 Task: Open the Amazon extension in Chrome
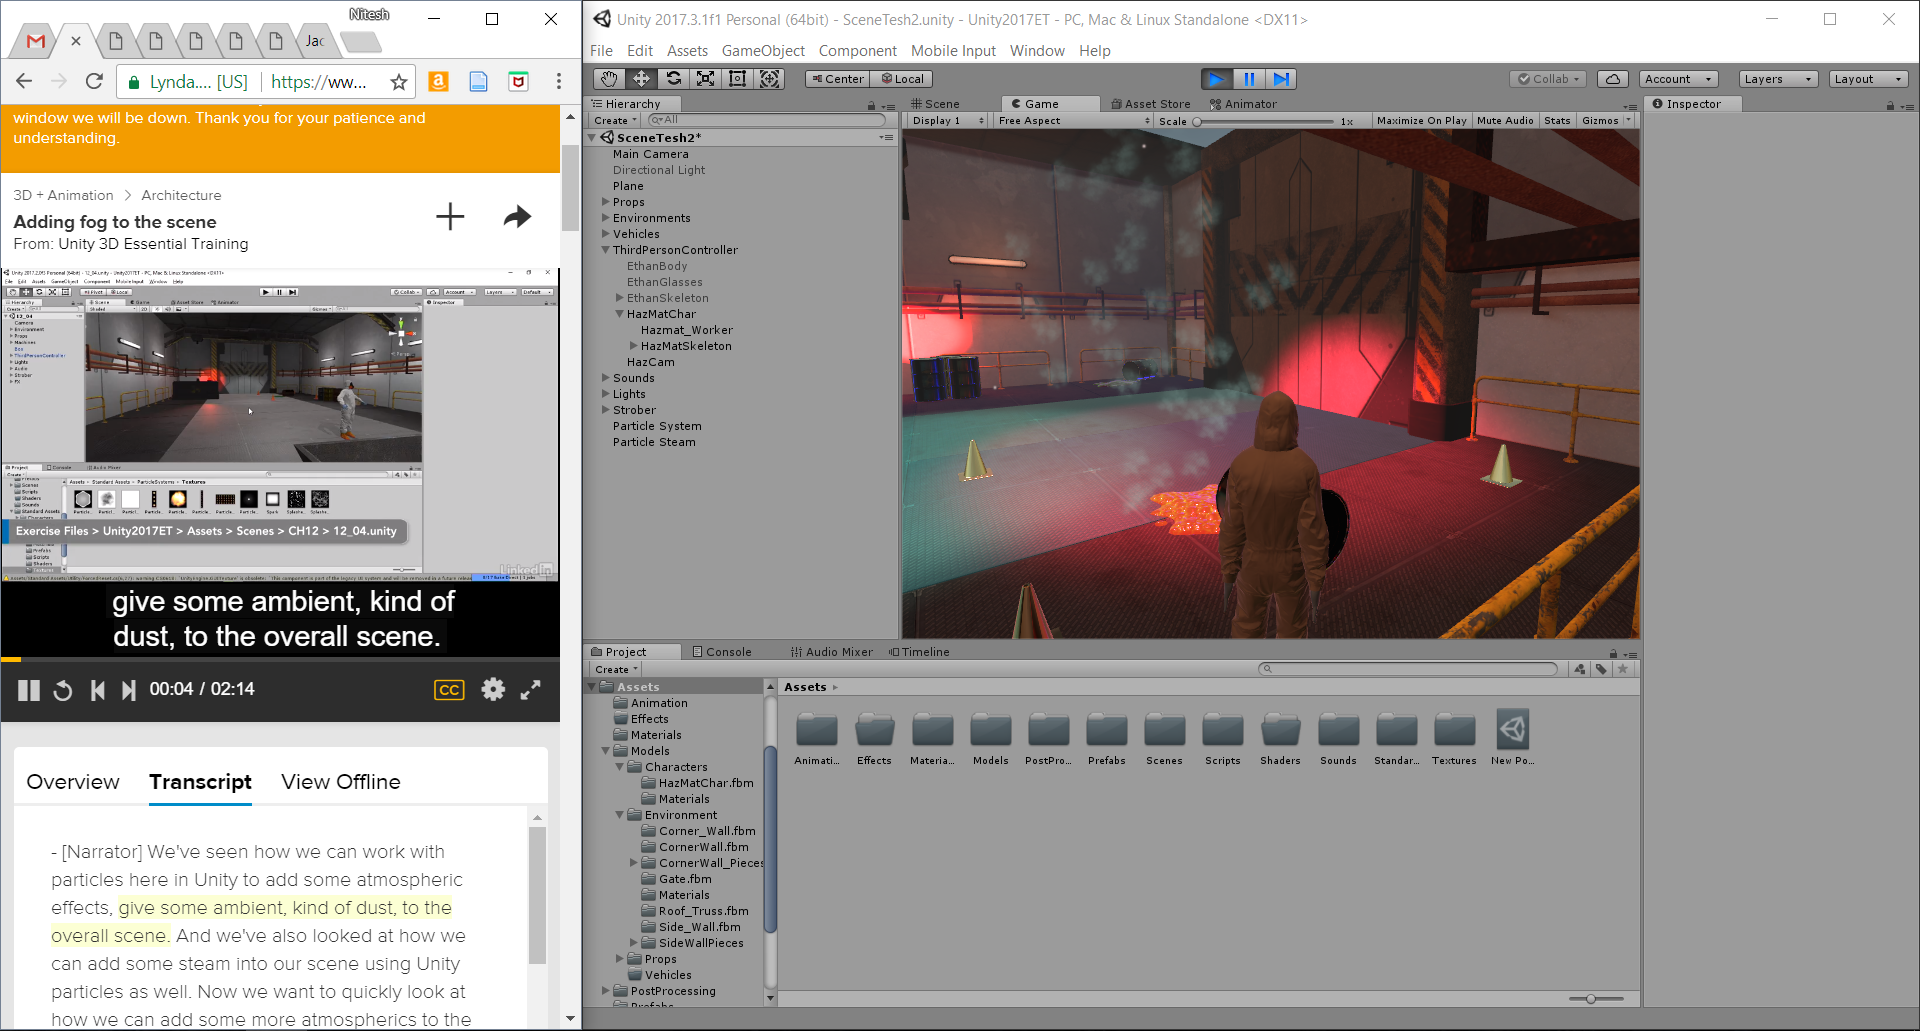coord(438,82)
